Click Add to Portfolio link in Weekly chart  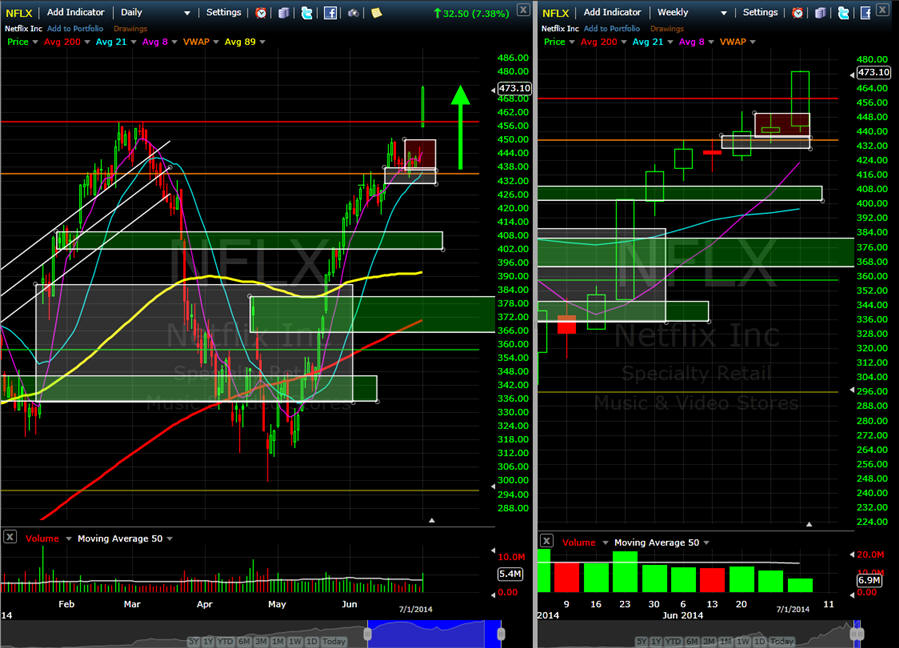tap(612, 28)
